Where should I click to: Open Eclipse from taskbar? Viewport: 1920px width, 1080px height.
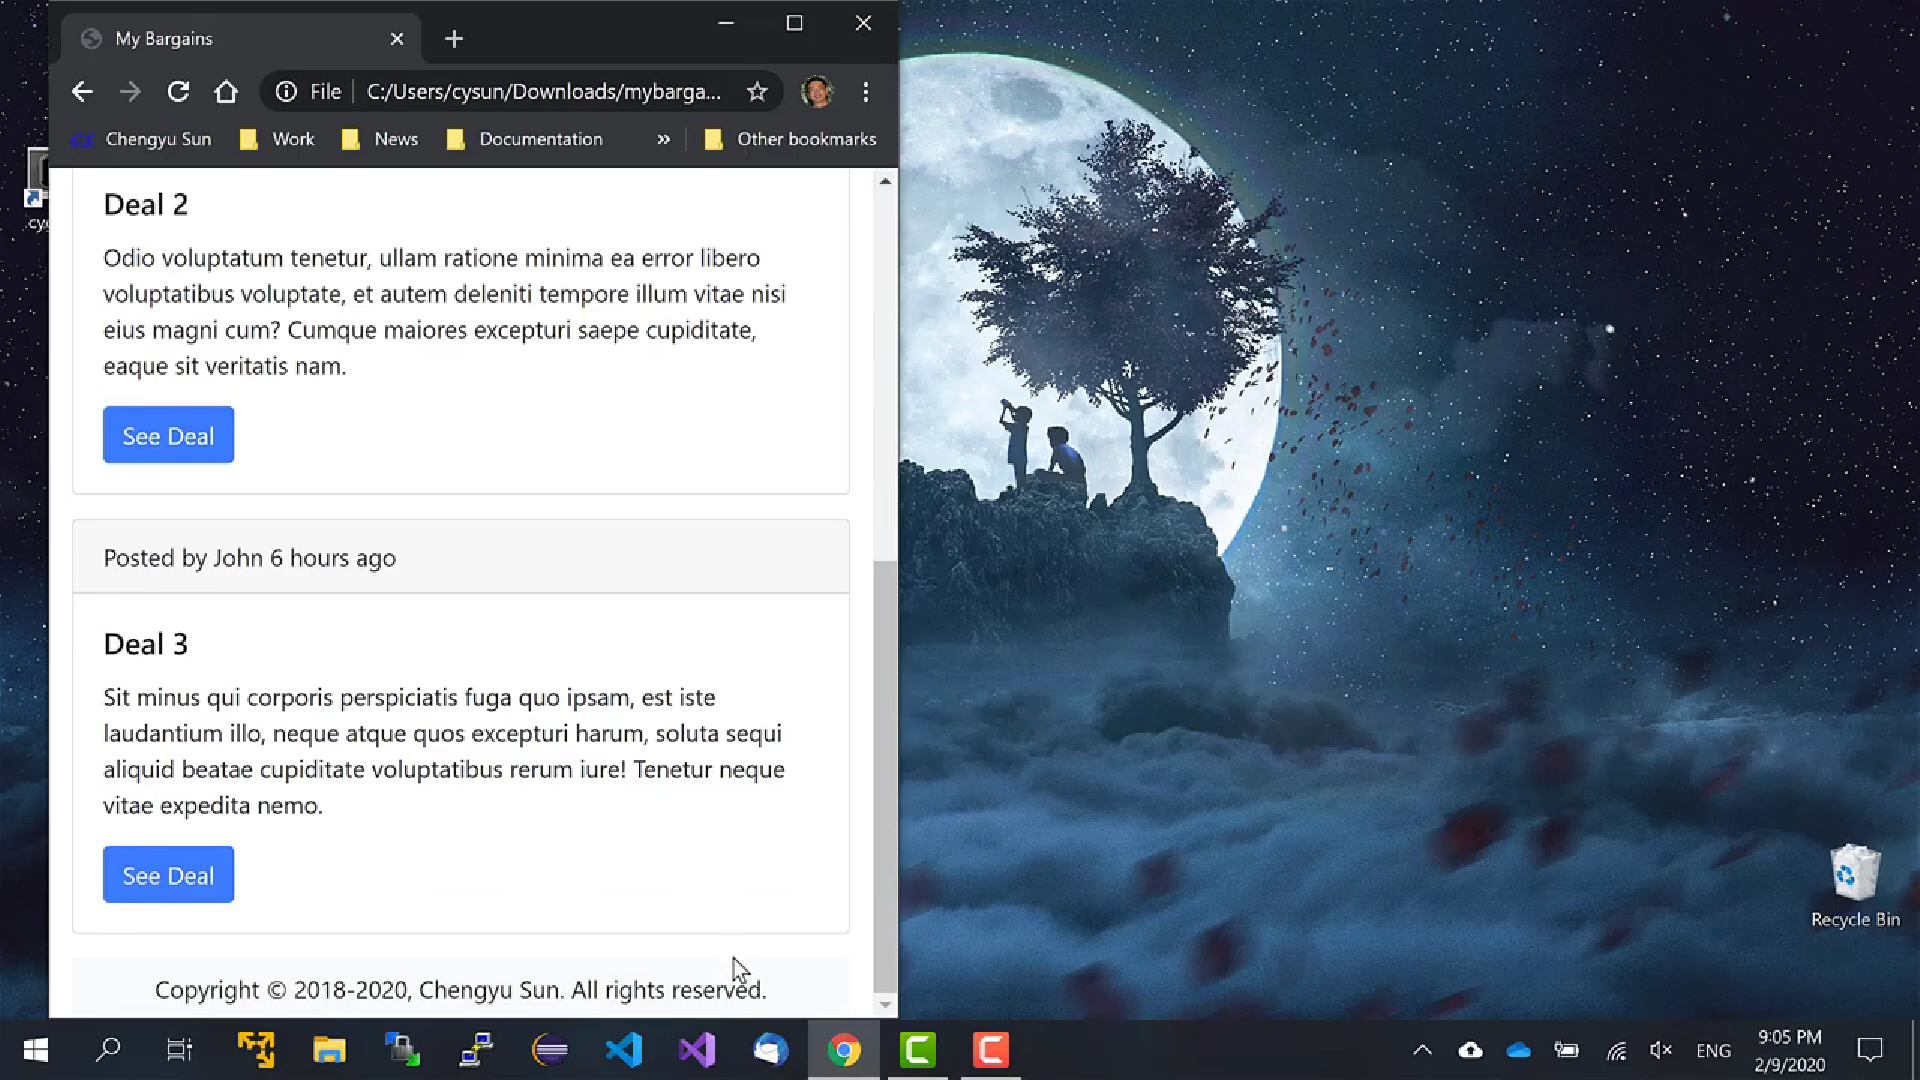pyautogui.click(x=550, y=1050)
